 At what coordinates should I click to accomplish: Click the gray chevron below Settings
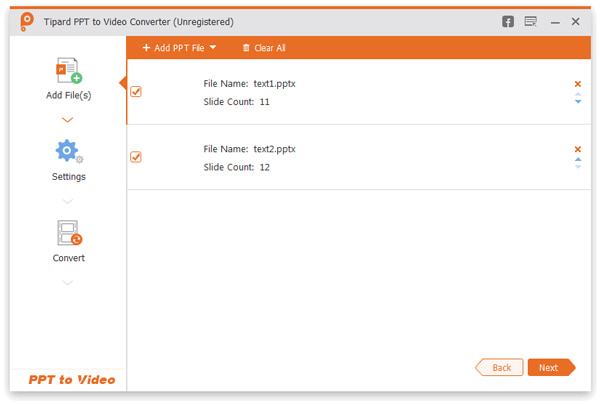click(68, 201)
